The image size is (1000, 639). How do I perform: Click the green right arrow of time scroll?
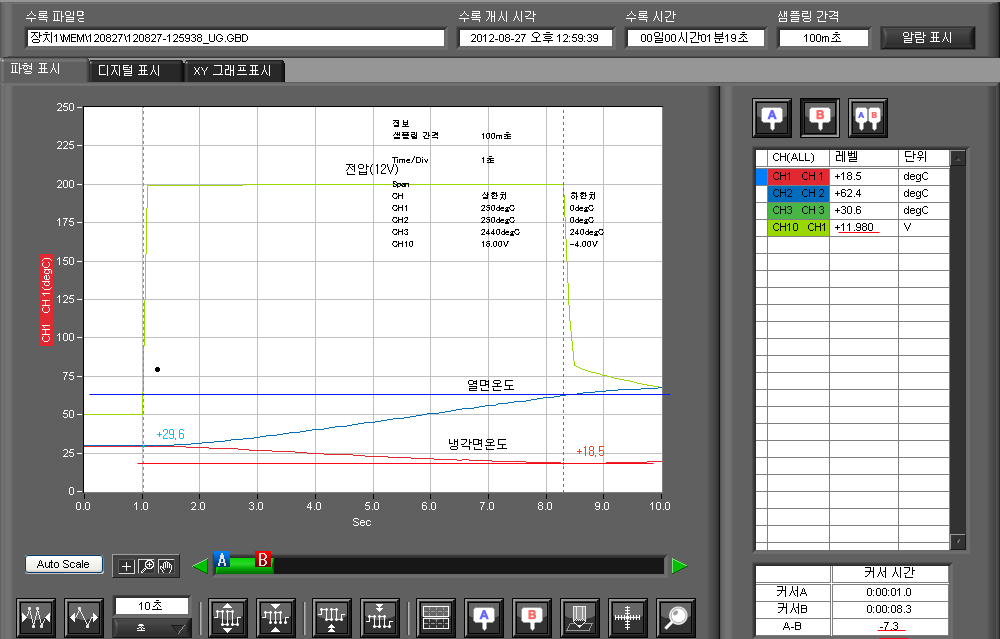(680, 566)
